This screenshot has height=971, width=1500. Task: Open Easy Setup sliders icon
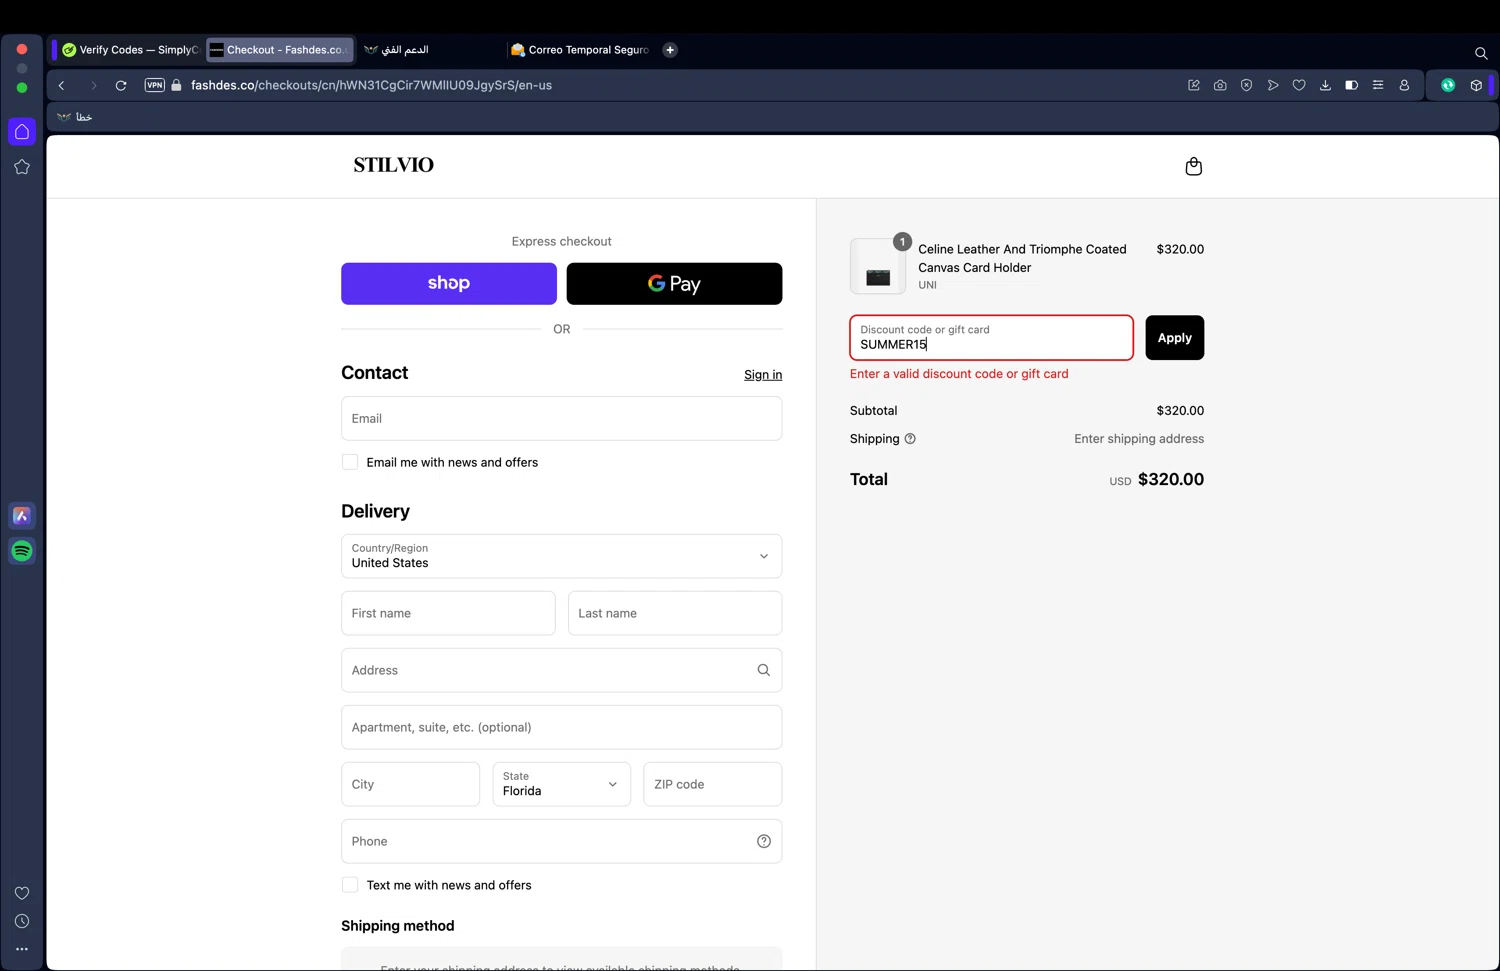1378,86
